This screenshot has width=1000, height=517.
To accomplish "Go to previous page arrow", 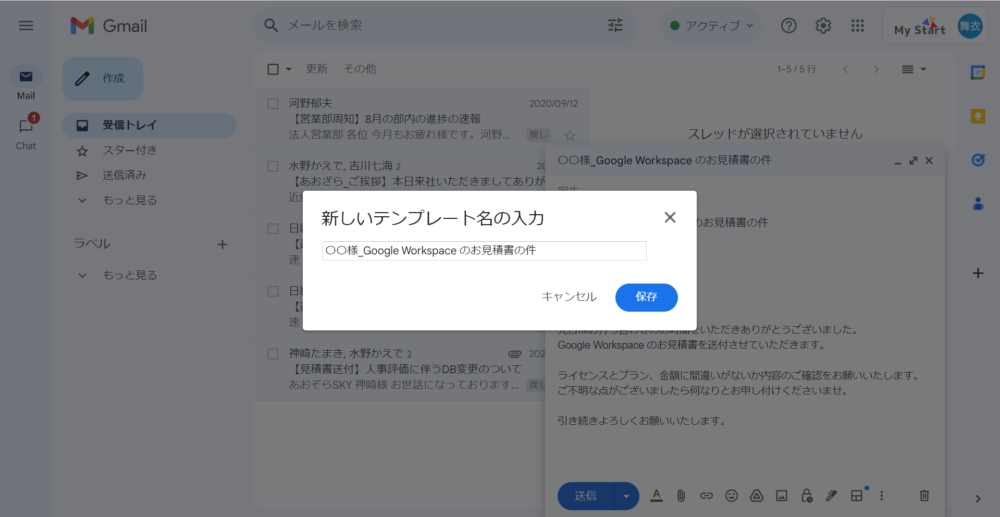I will tap(846, 69).
